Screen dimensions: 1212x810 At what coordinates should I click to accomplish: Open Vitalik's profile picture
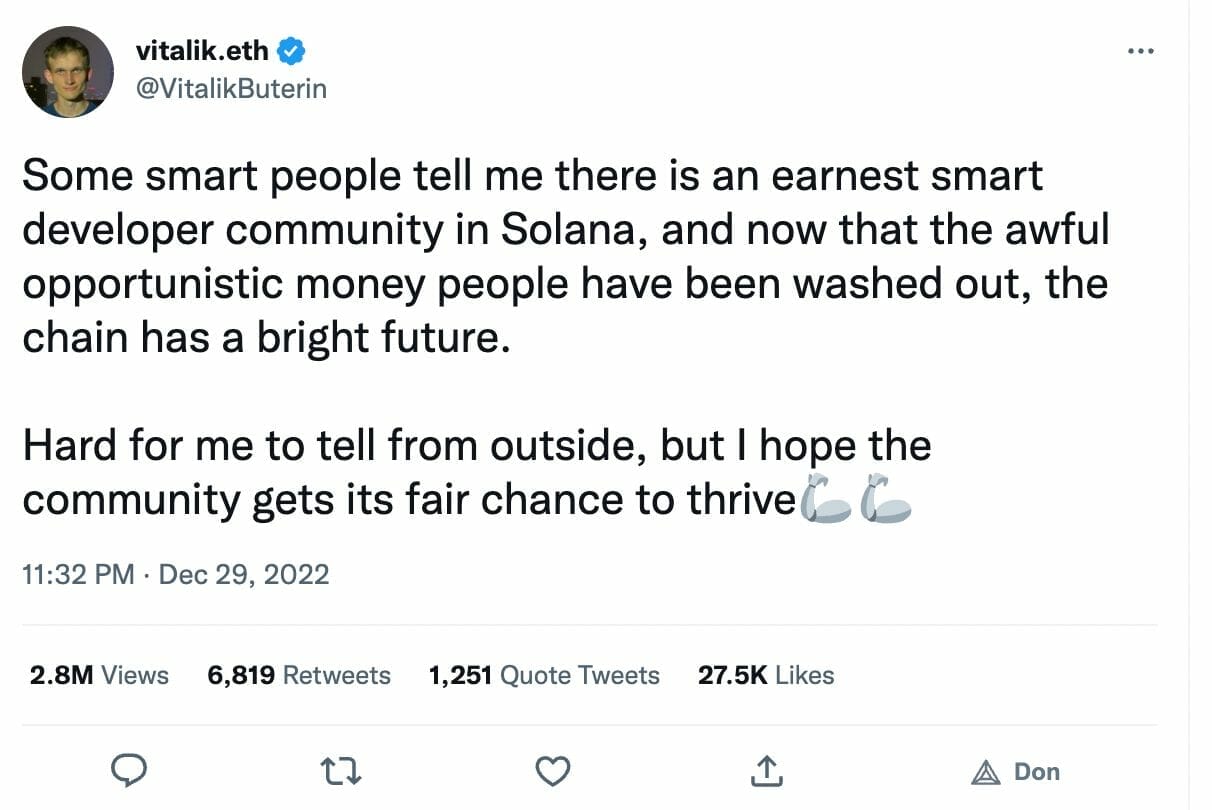68,71
